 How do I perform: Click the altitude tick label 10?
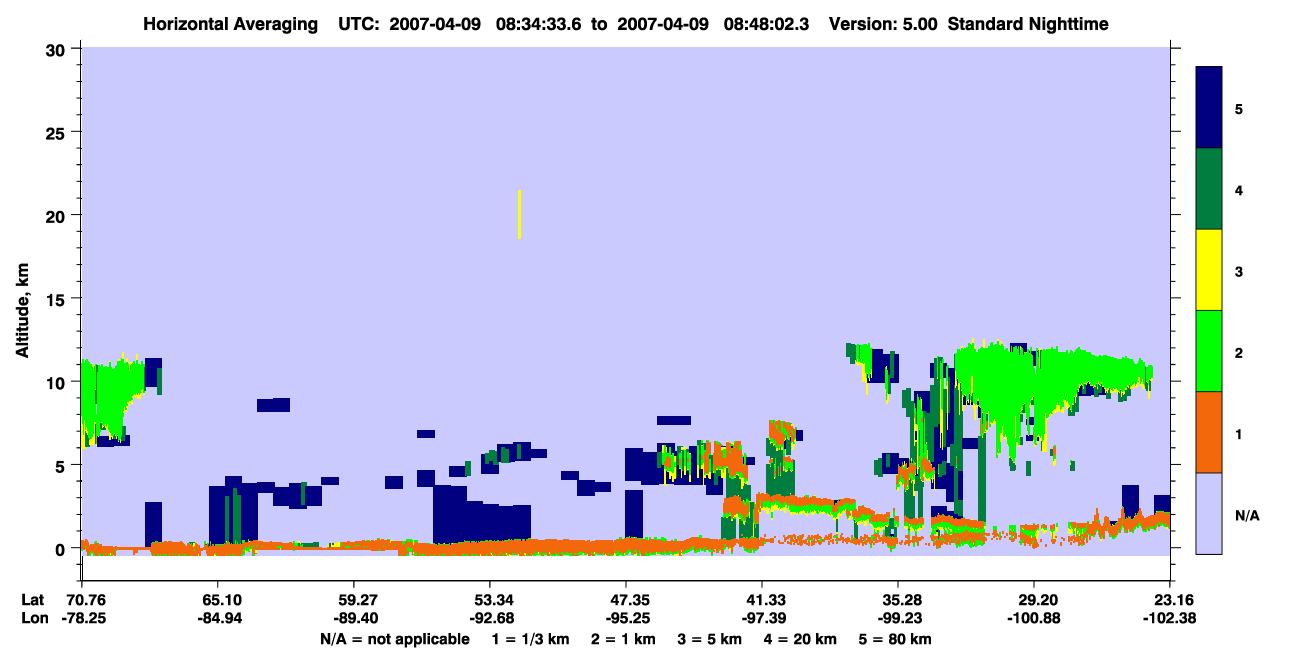point(57,382)
